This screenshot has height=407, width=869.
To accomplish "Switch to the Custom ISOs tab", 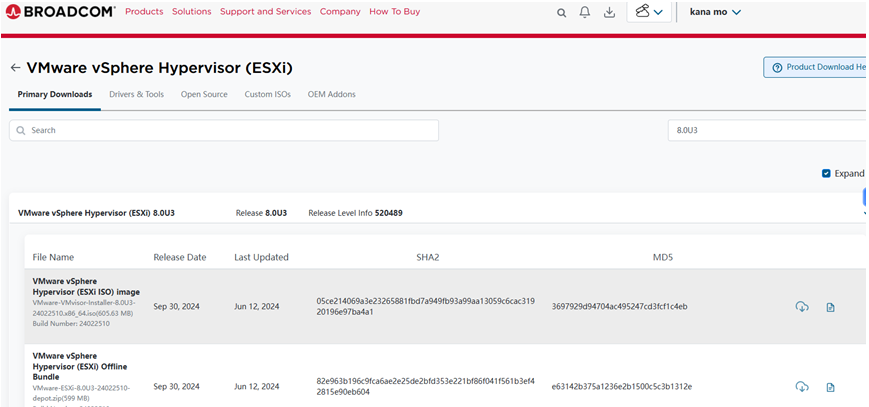I will pos(268,94).
